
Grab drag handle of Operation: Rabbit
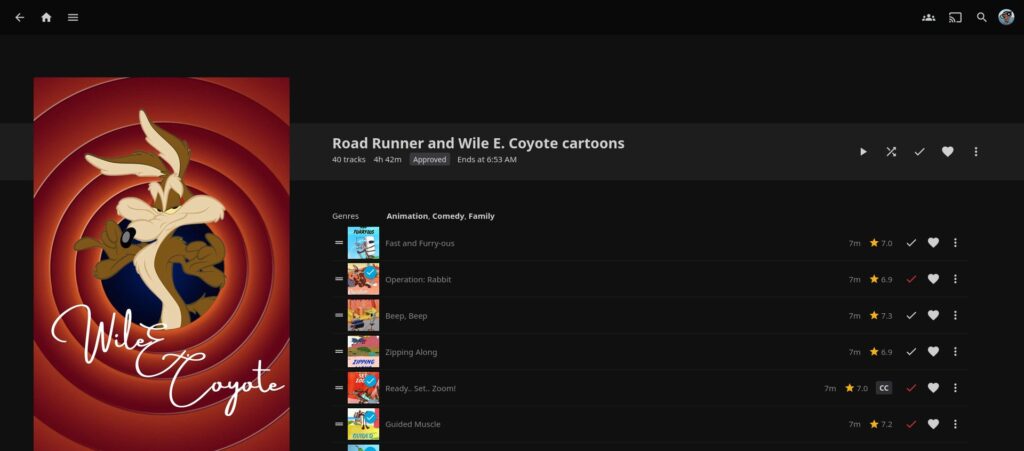click(x=339, y=279)
